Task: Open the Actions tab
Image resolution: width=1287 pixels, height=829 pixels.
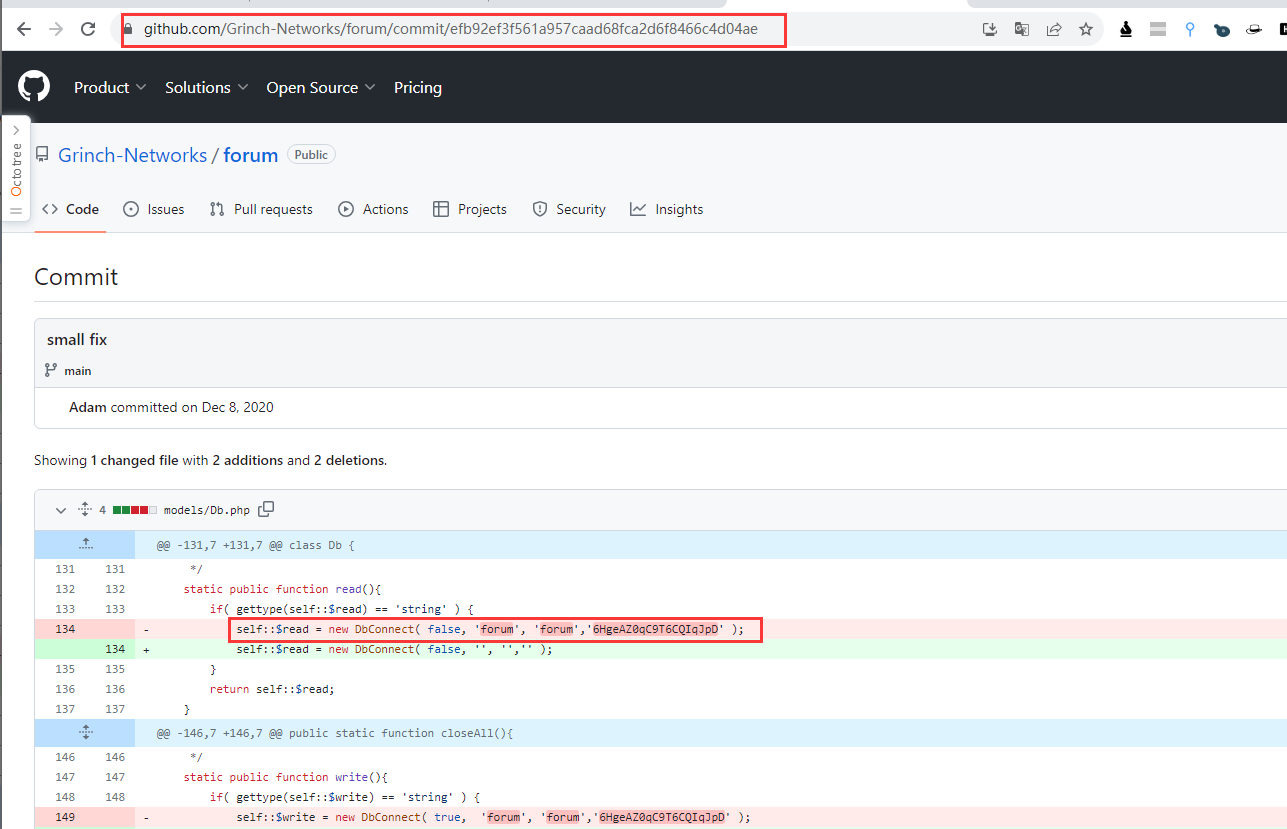Action: [373, 209]
